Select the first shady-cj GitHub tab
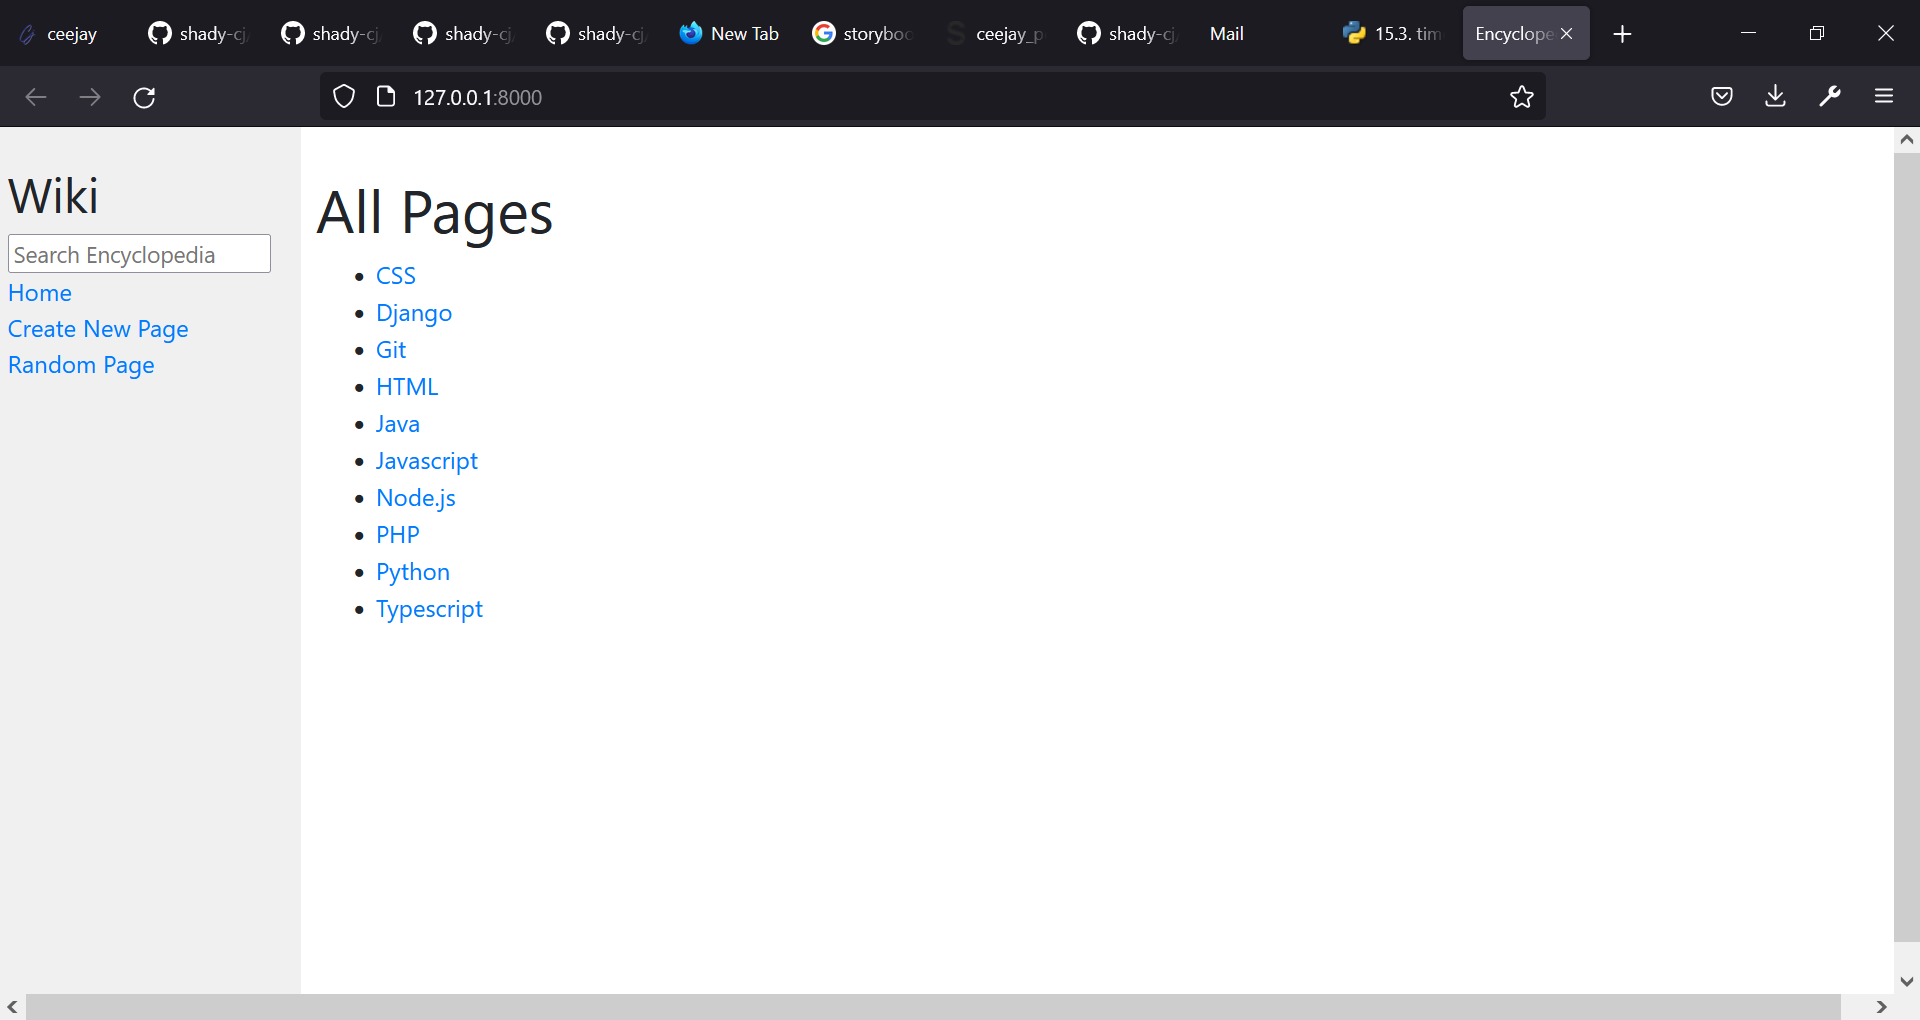This screenshot has width=1920, height=1020. (199, 34)
